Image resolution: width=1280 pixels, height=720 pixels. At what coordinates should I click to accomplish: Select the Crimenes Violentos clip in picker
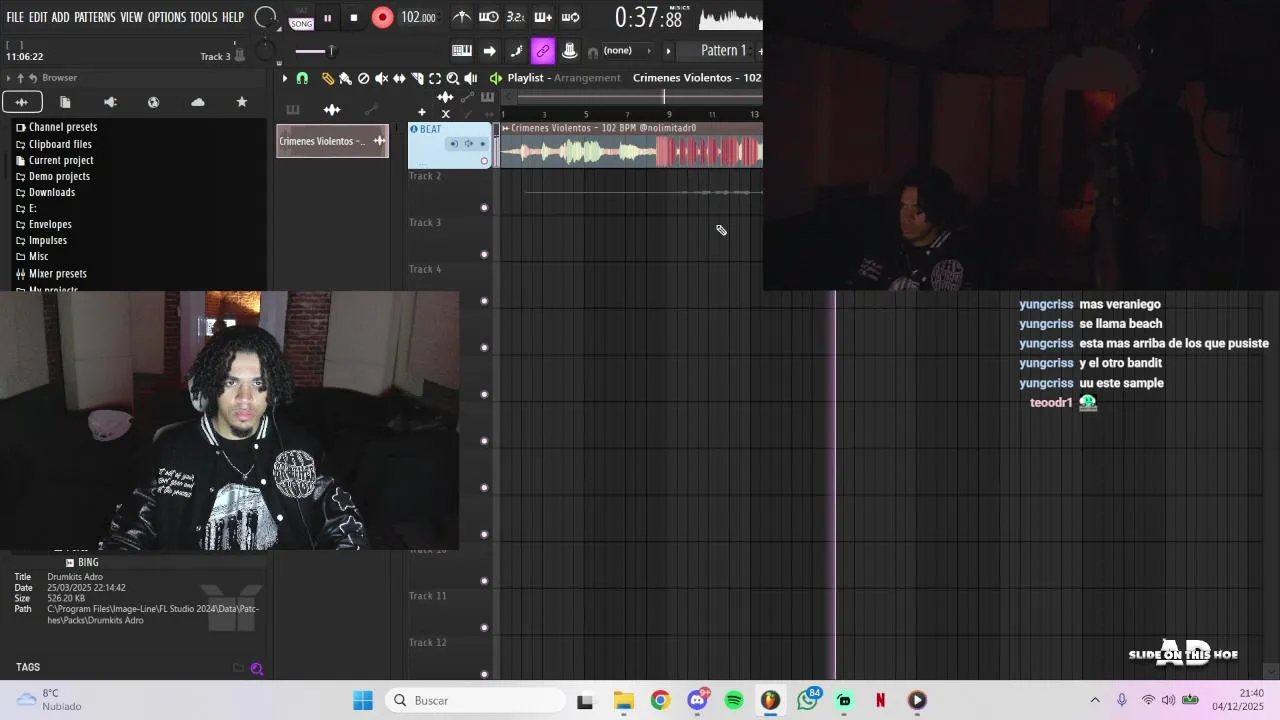(x=332, y=141)
